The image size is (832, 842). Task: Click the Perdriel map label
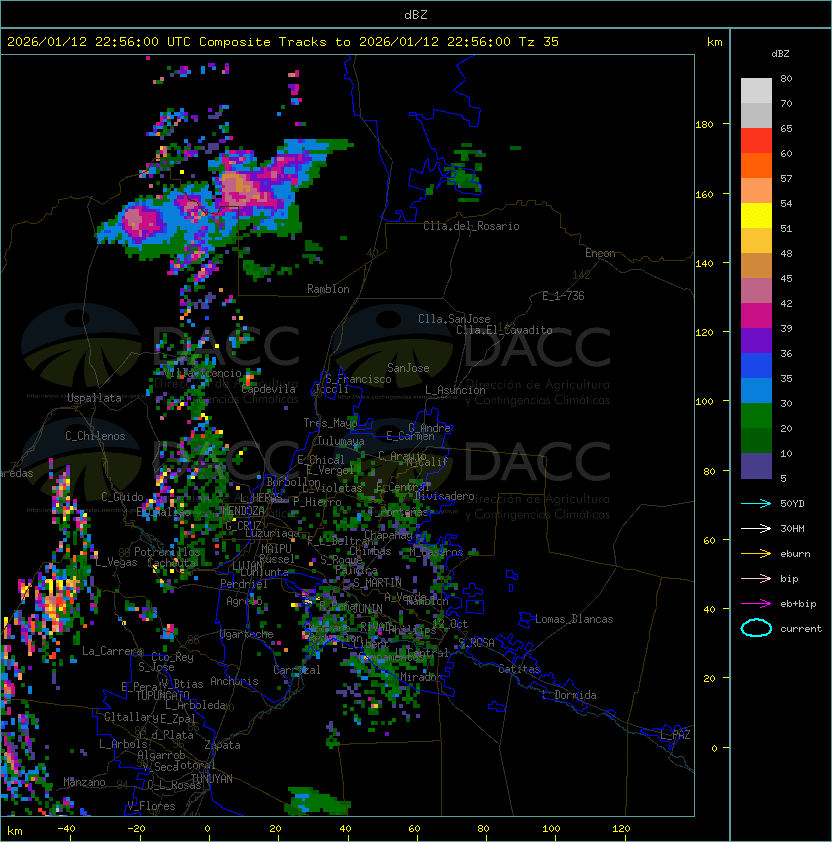(243, 584)
